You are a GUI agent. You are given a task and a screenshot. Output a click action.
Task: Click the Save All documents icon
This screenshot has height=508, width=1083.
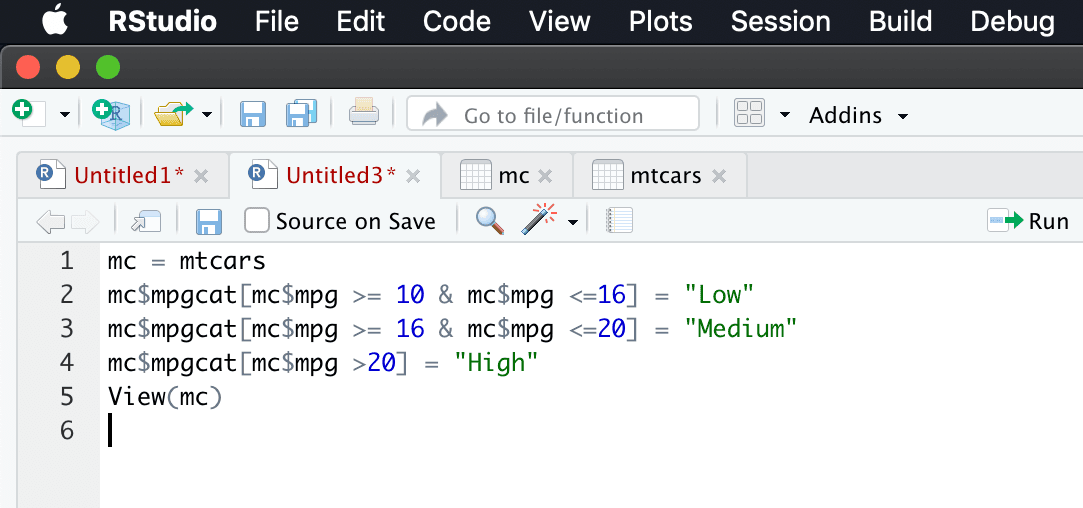tap(301, 114)
